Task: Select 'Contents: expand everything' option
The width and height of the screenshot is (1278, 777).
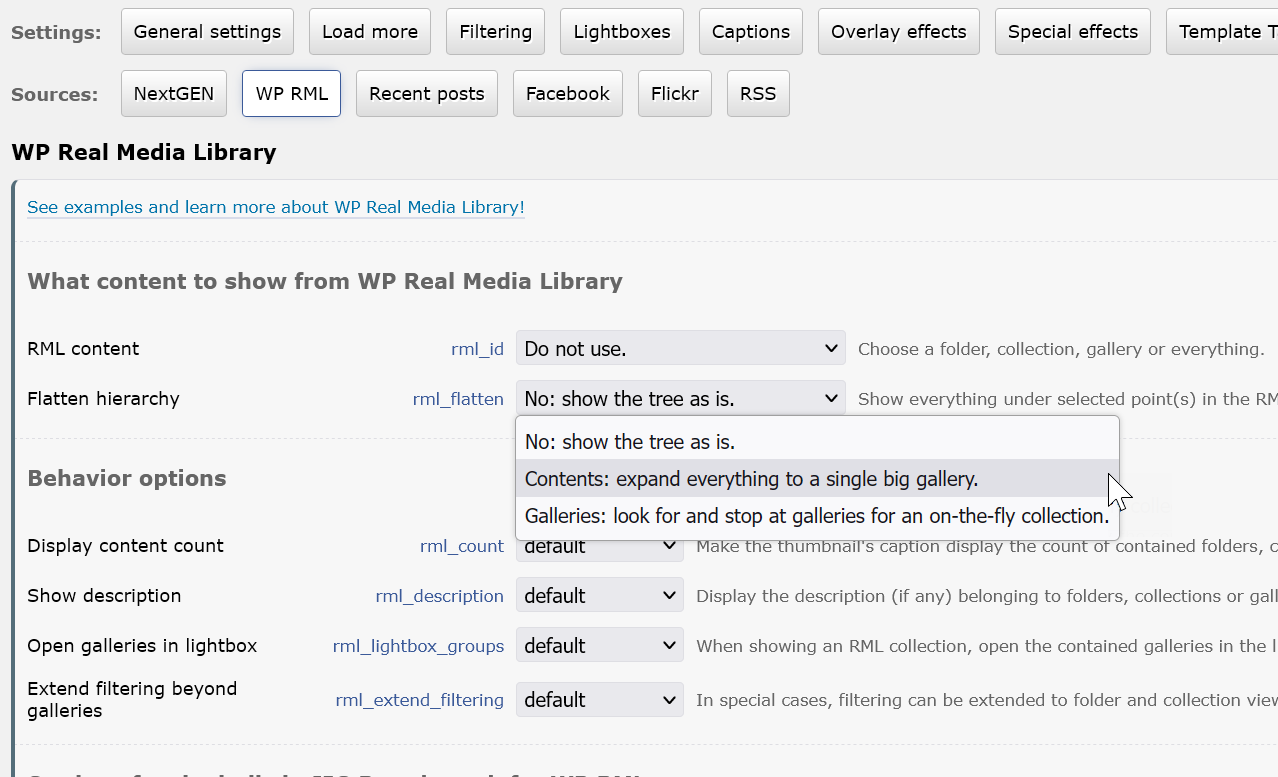Action: 750,479
